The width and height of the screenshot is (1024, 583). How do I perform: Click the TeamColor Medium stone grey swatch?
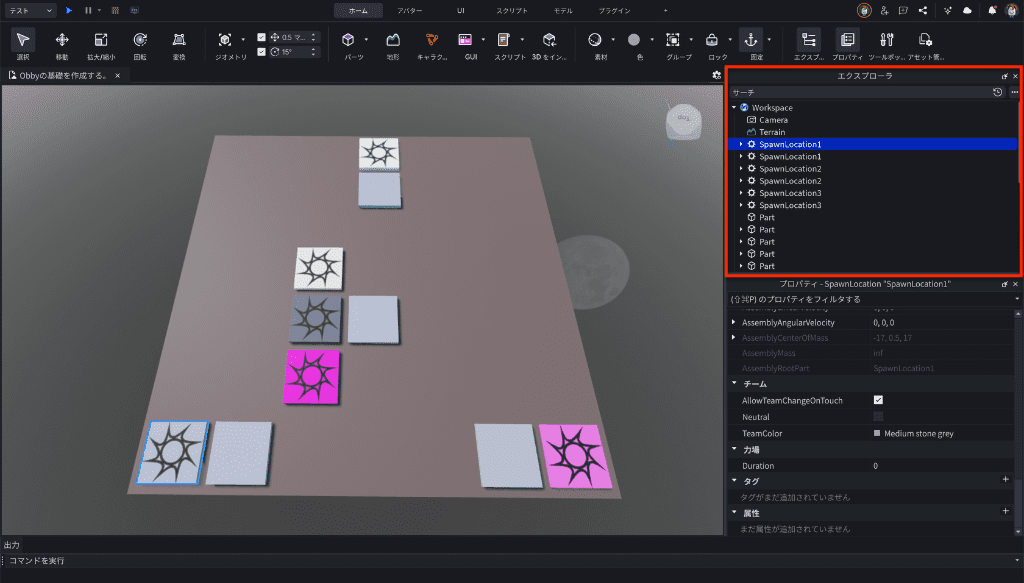coord(877,433)
